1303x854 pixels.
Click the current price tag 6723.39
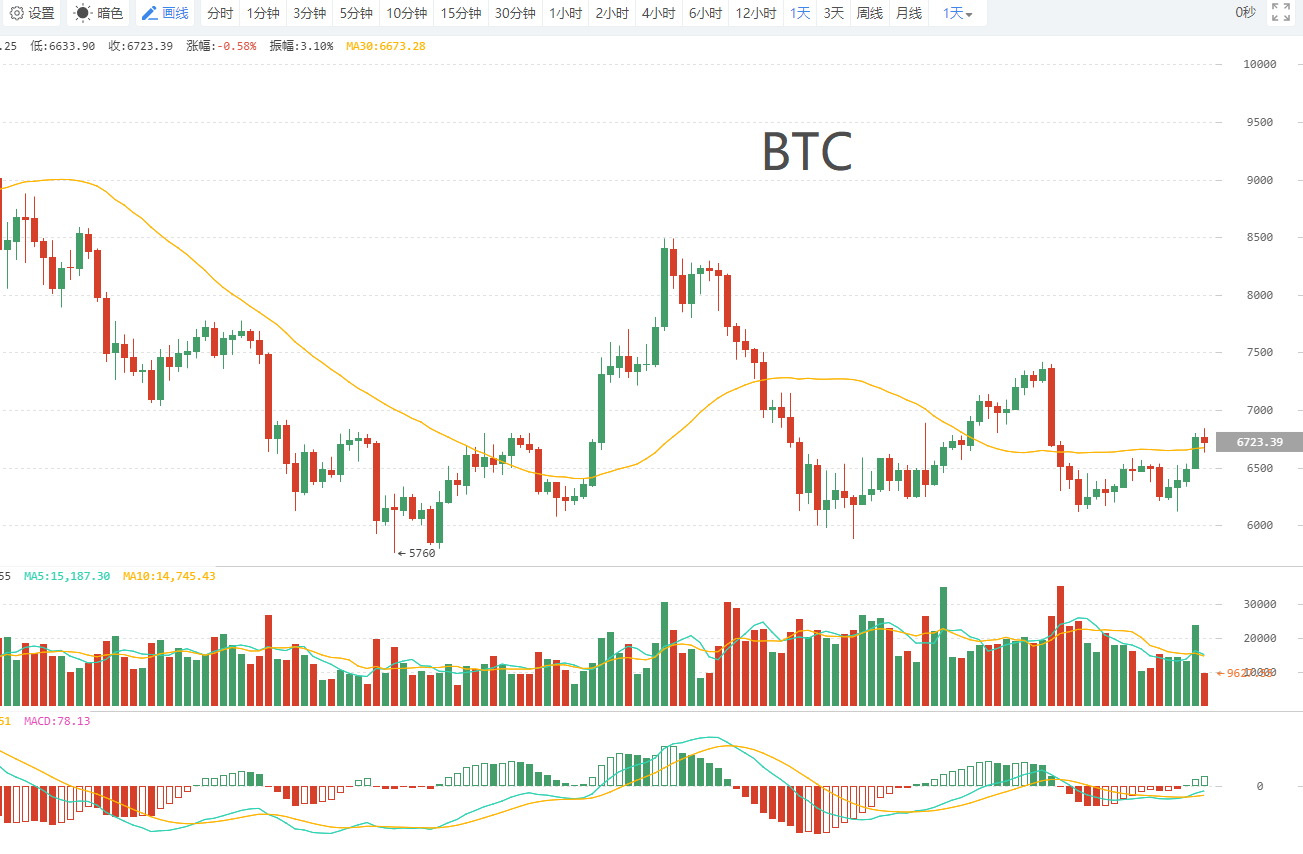click(1259, 442)
